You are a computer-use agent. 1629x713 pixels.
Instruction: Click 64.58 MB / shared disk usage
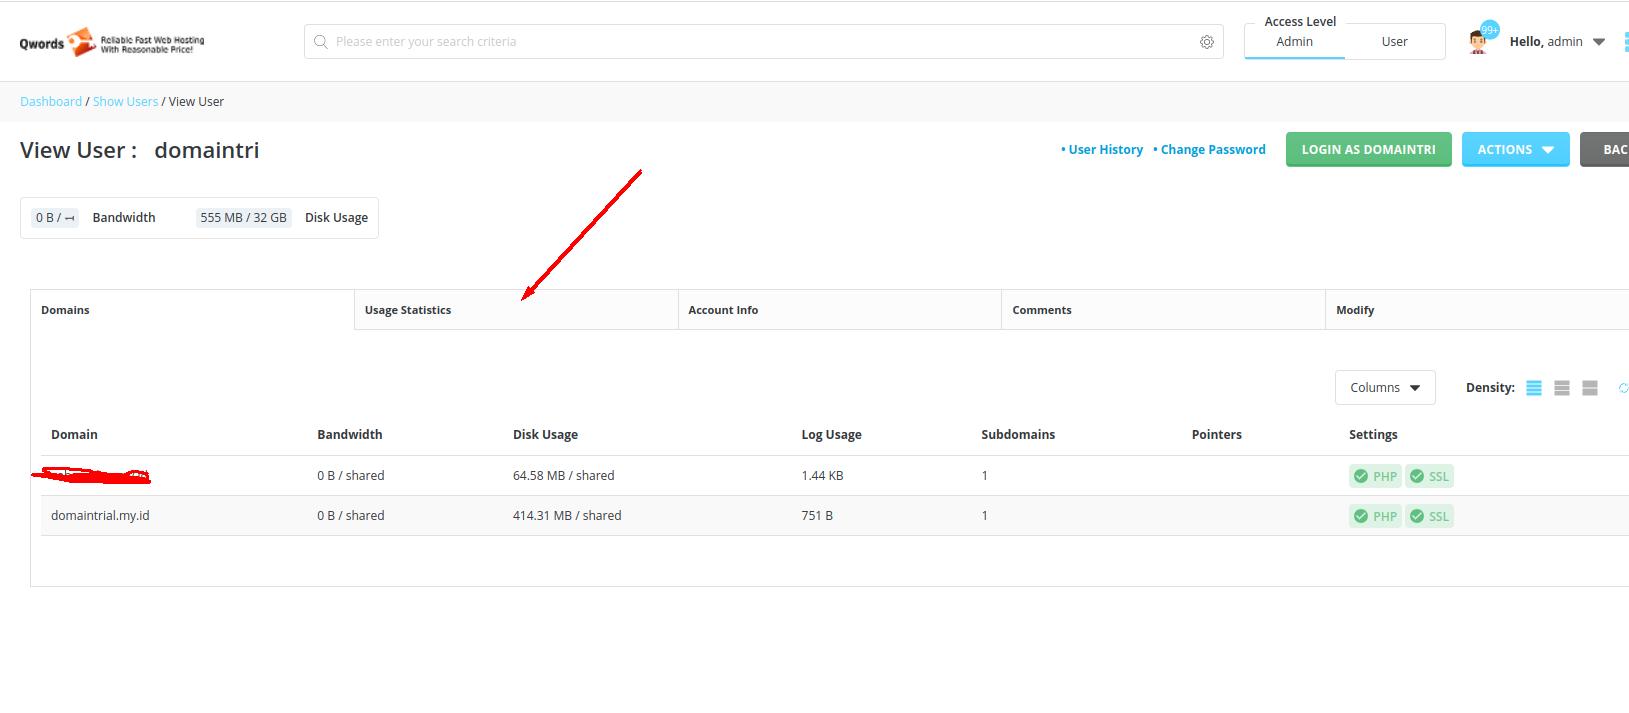[x=563, y=475]
